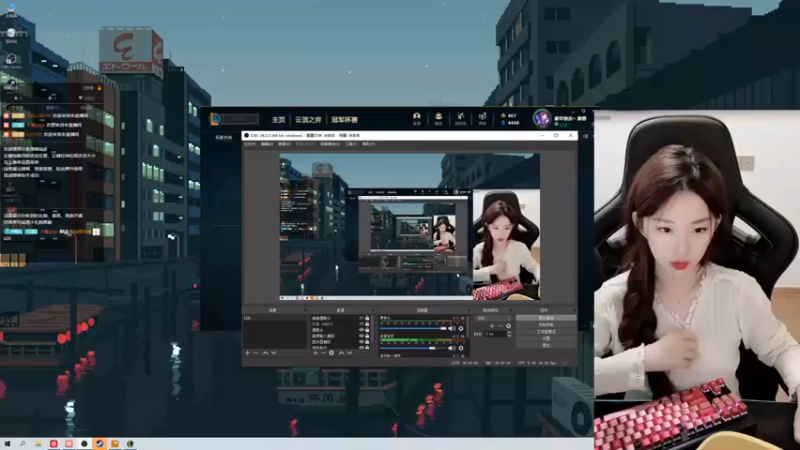Switch to 主页 tab in League client
The height and width of the screenshot is (450, 800).
(x=278, y=119)
